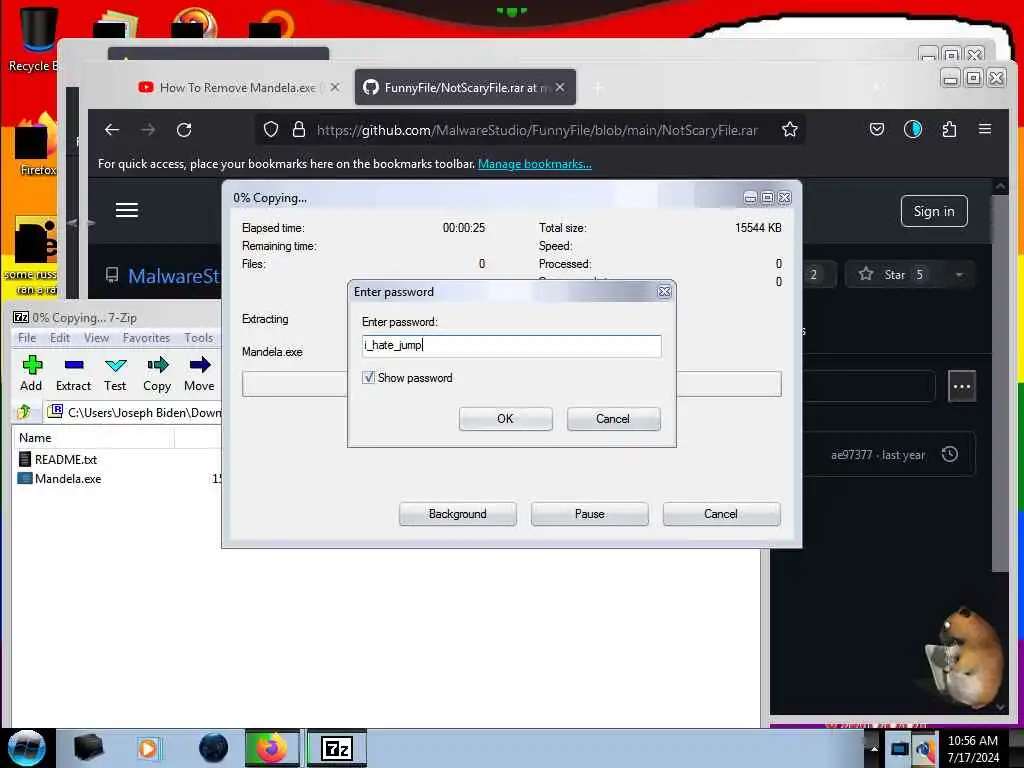Click the GitHub Sign in button

[x=934, y=211]
